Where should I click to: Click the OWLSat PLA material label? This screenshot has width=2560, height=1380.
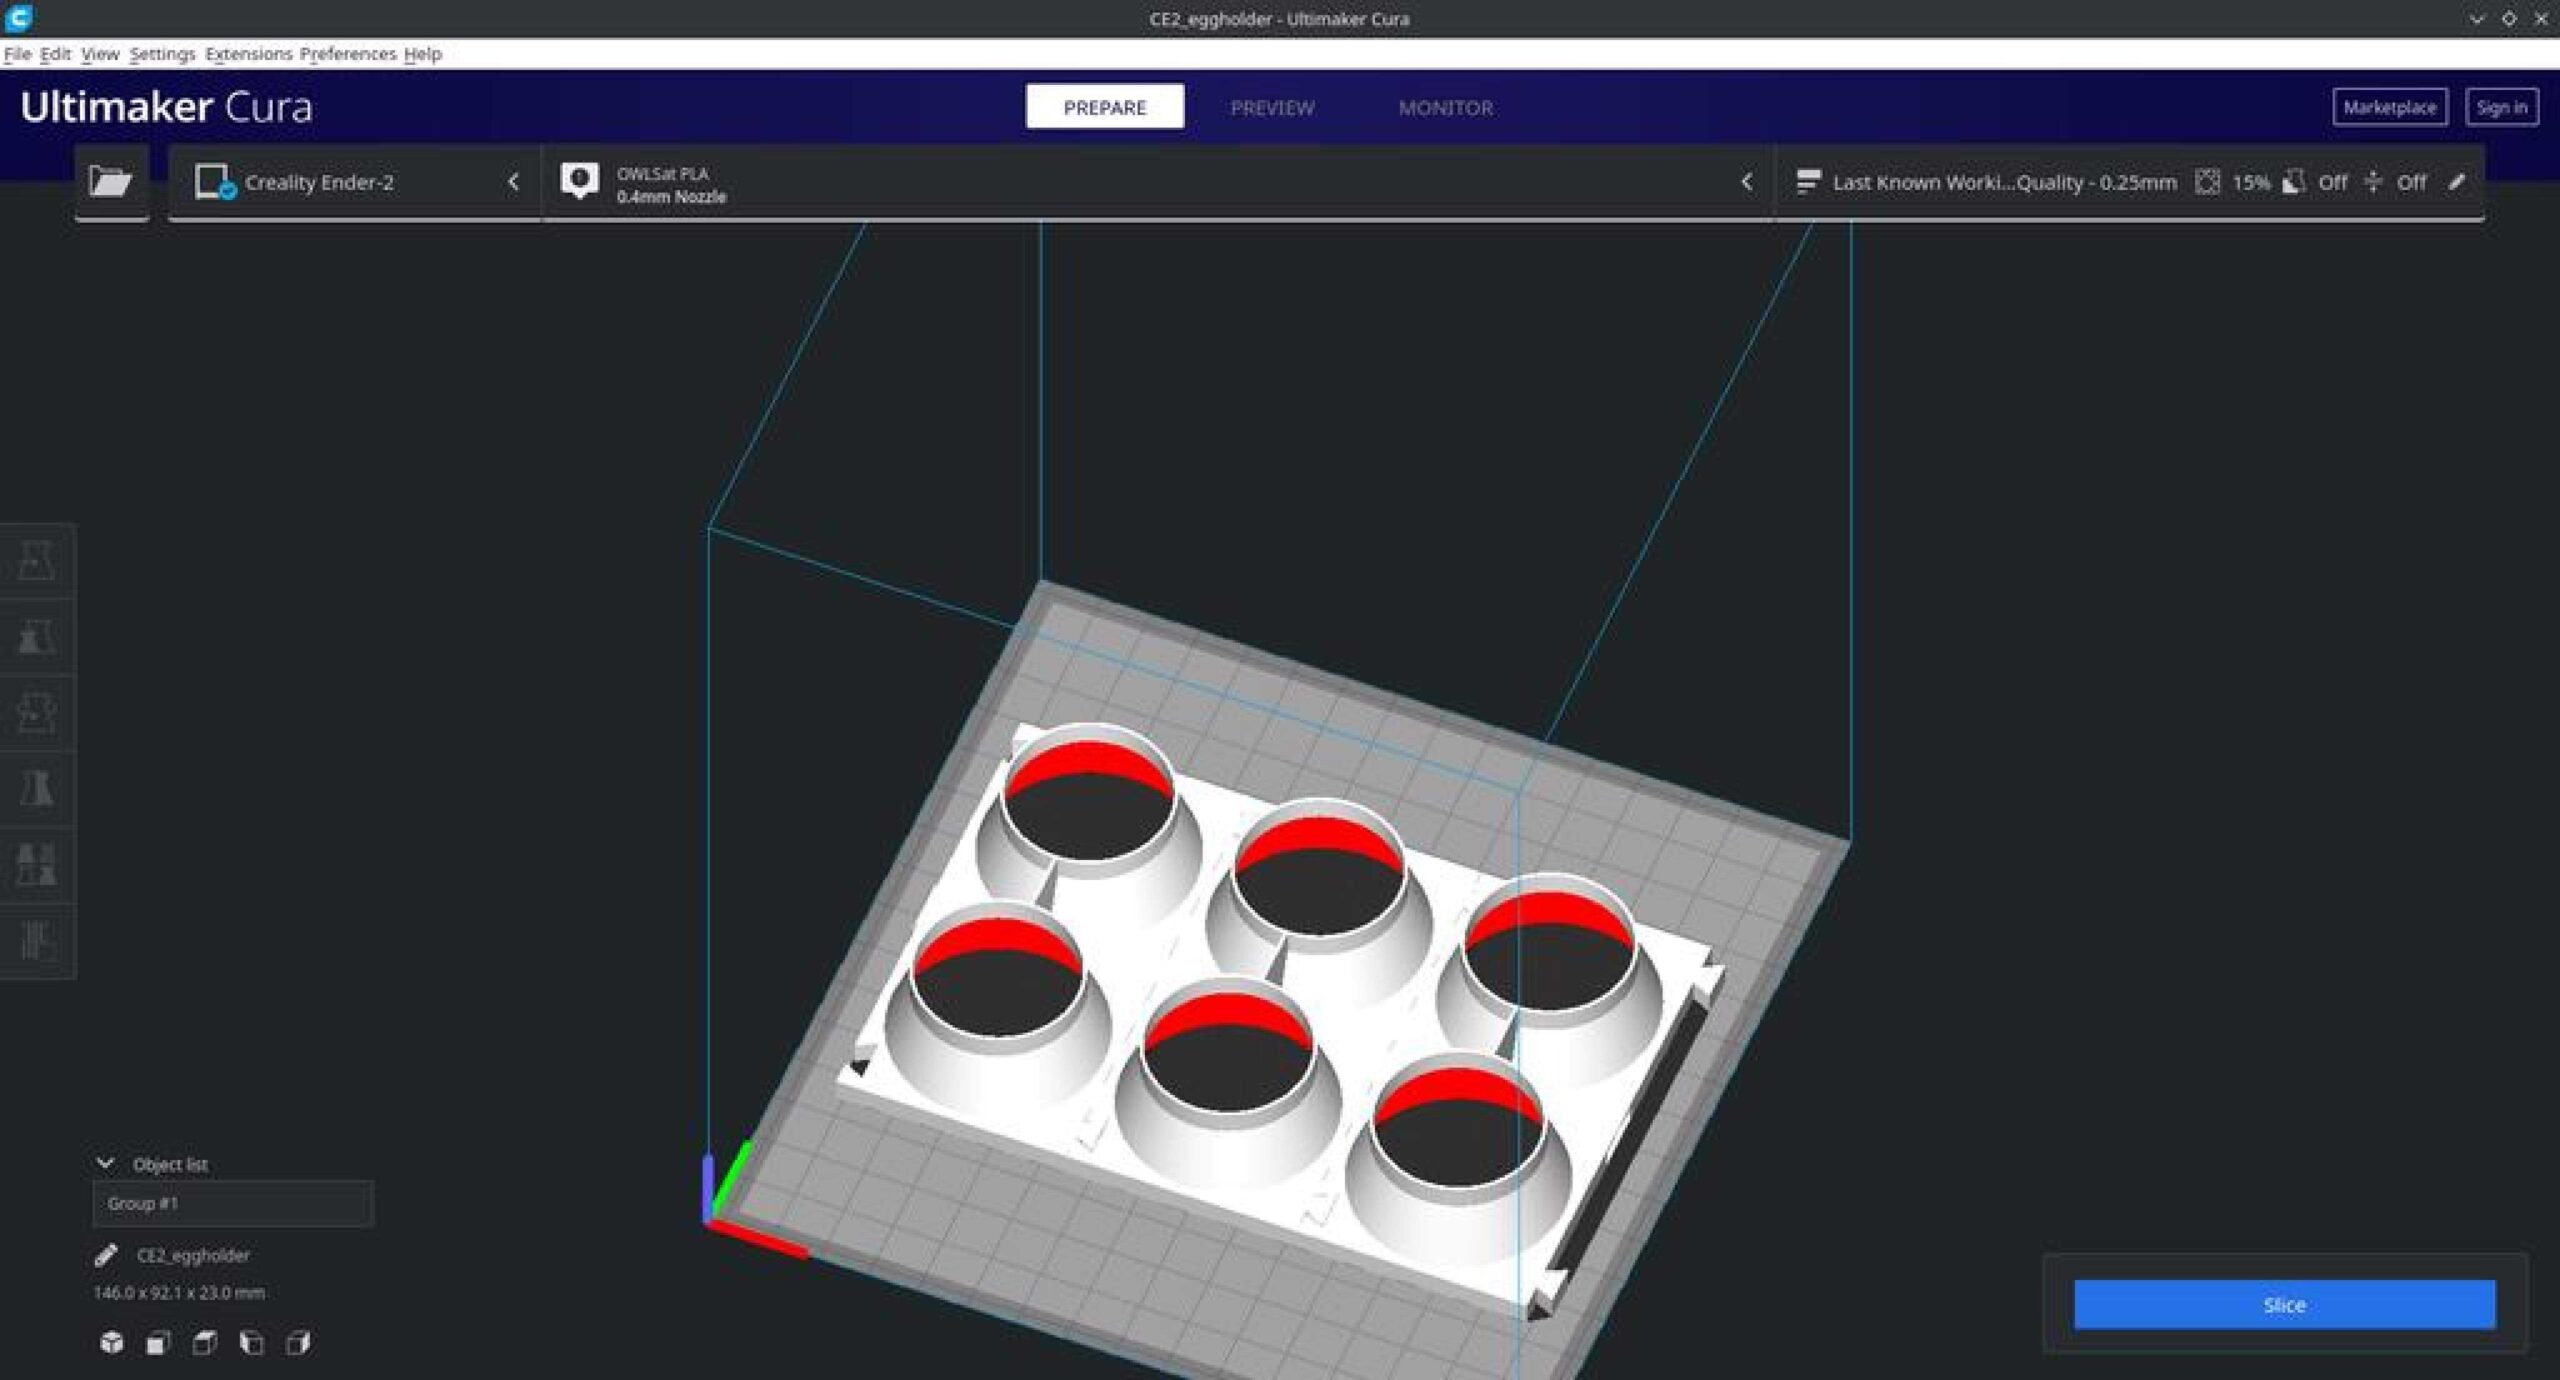tap(662, 173)
